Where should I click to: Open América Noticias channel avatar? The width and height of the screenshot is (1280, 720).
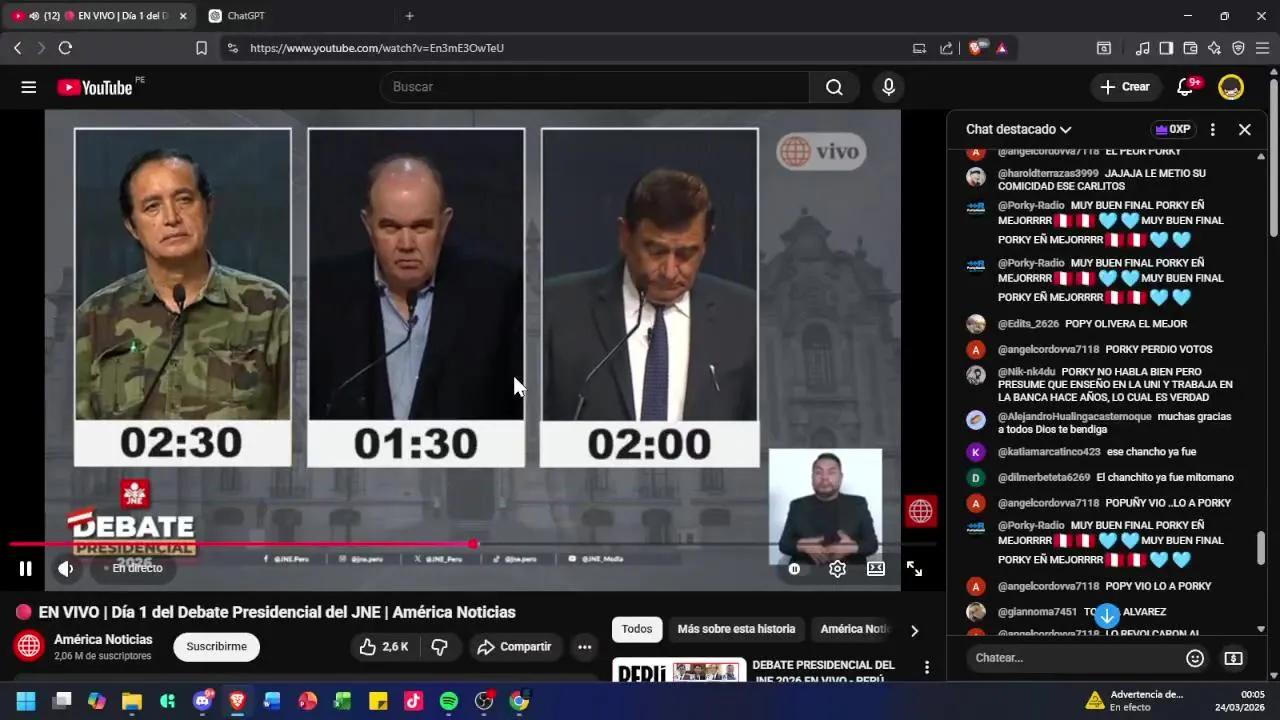(x=29, y=646)
